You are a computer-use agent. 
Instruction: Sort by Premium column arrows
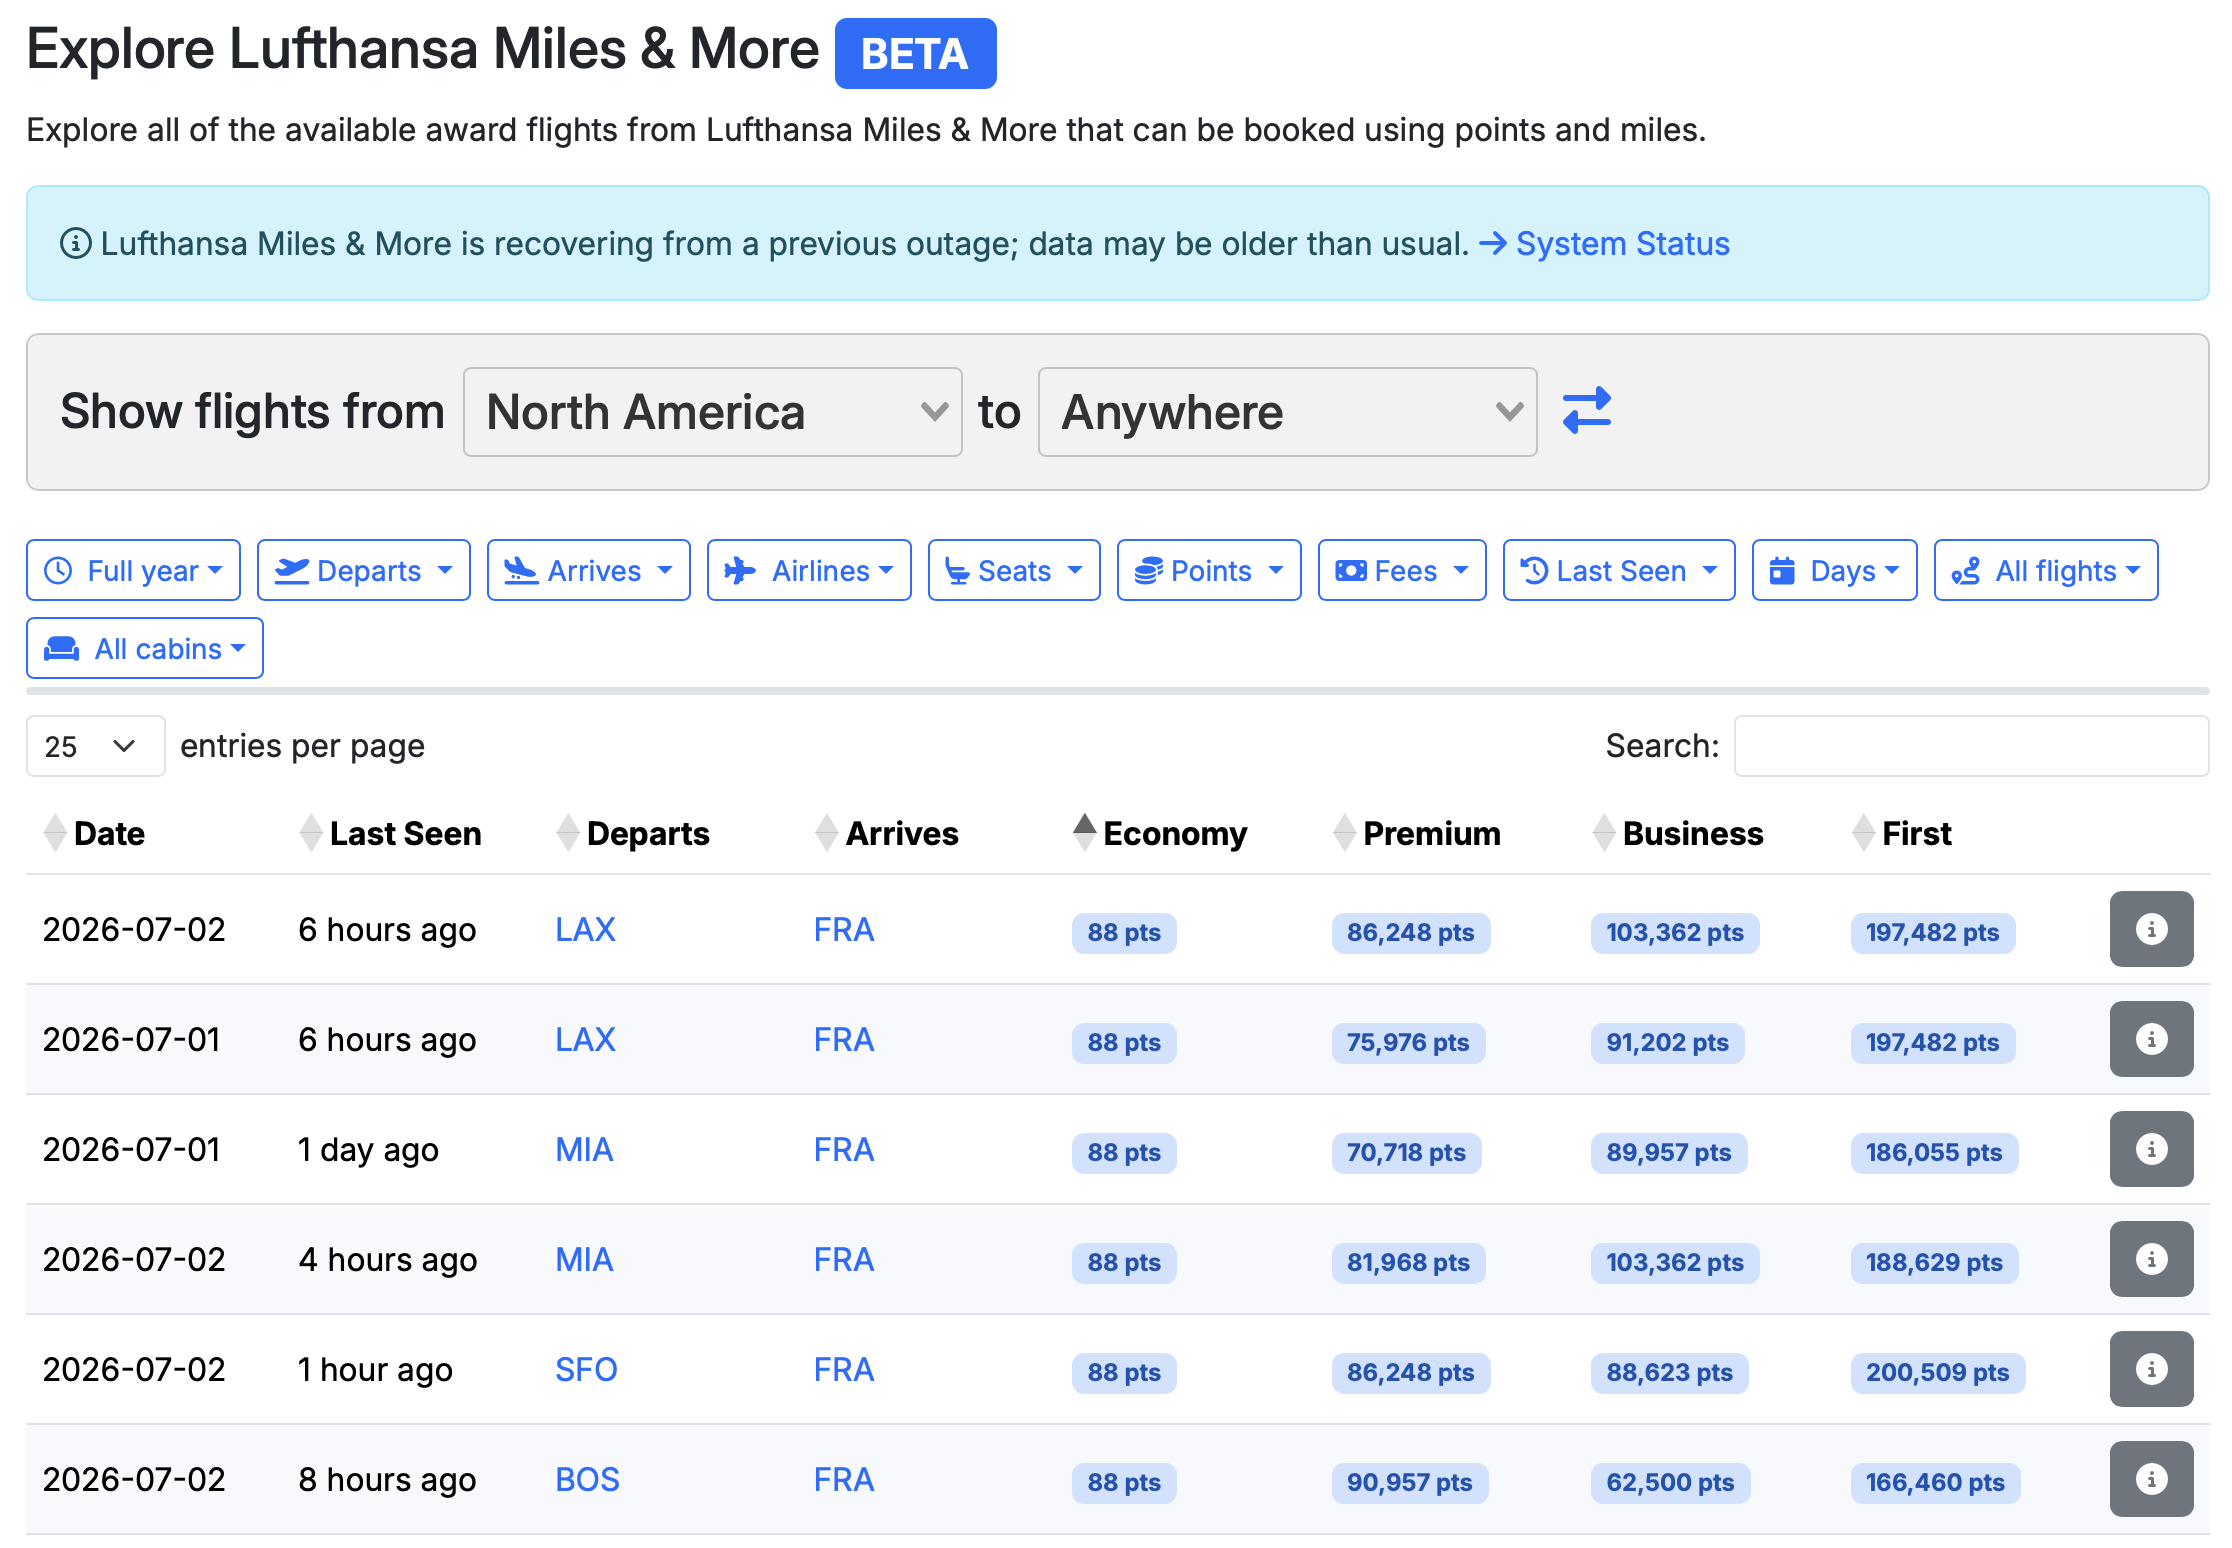pyautogui.click(x=1345, y=833)
